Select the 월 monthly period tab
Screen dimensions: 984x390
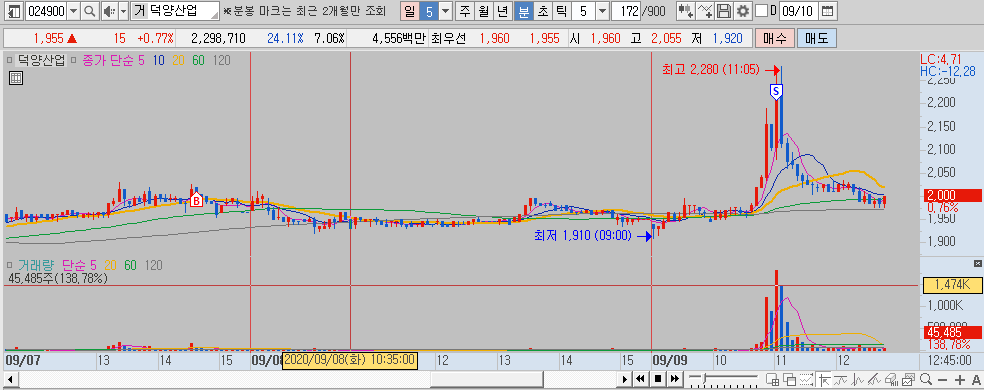483,11
